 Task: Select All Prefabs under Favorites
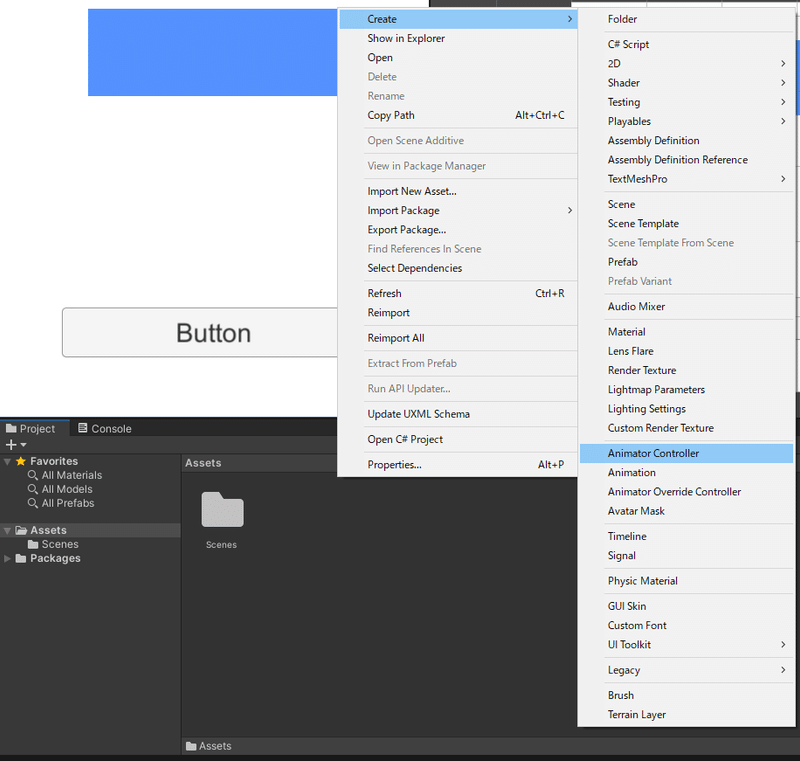click(x=68, y=503)
